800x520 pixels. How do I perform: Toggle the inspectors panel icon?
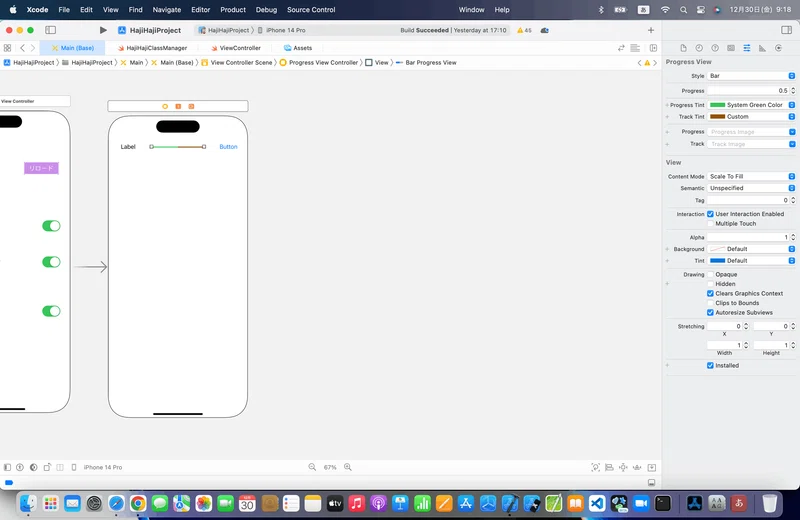click(x=786, y=30)
